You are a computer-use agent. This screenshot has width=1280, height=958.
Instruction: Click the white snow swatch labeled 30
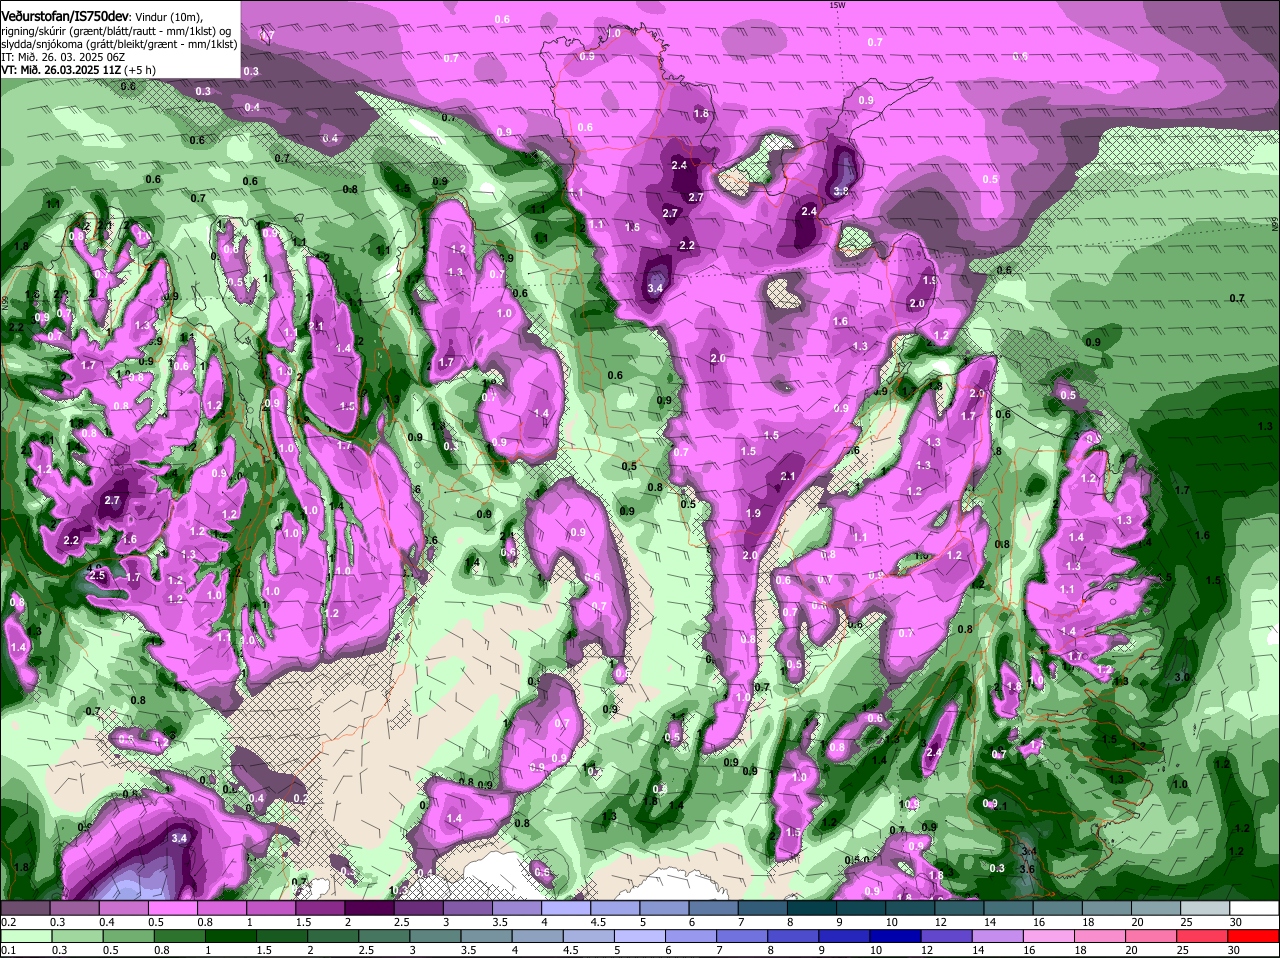tap(1255, 908)
